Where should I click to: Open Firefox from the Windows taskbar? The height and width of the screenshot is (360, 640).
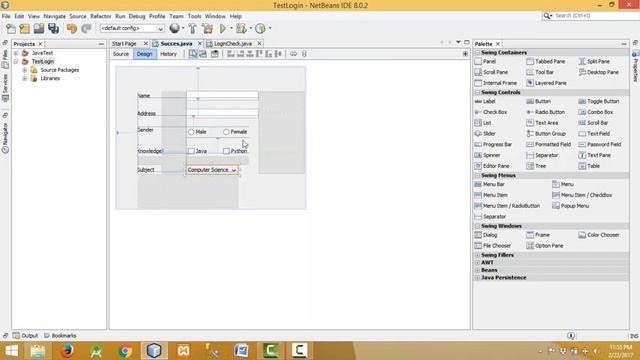pyautogui.click(x=67, y=351)
